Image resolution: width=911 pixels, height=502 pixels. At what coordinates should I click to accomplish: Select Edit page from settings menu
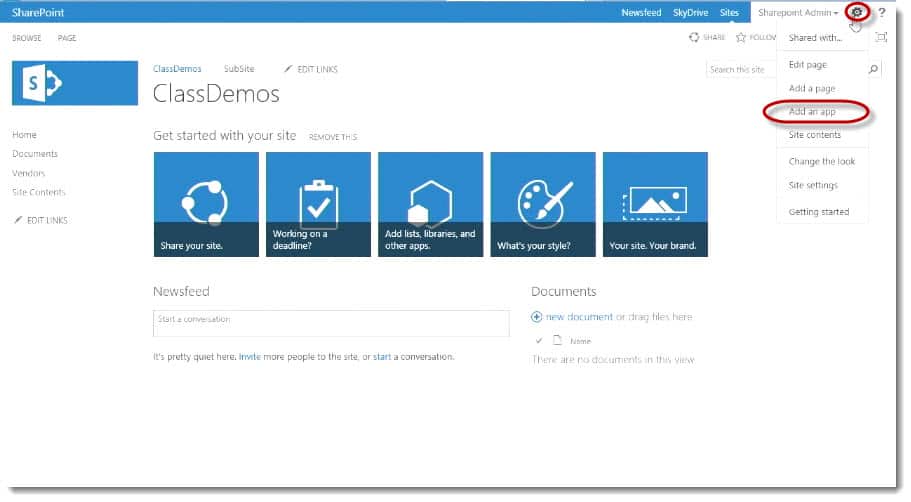[808, 64]
